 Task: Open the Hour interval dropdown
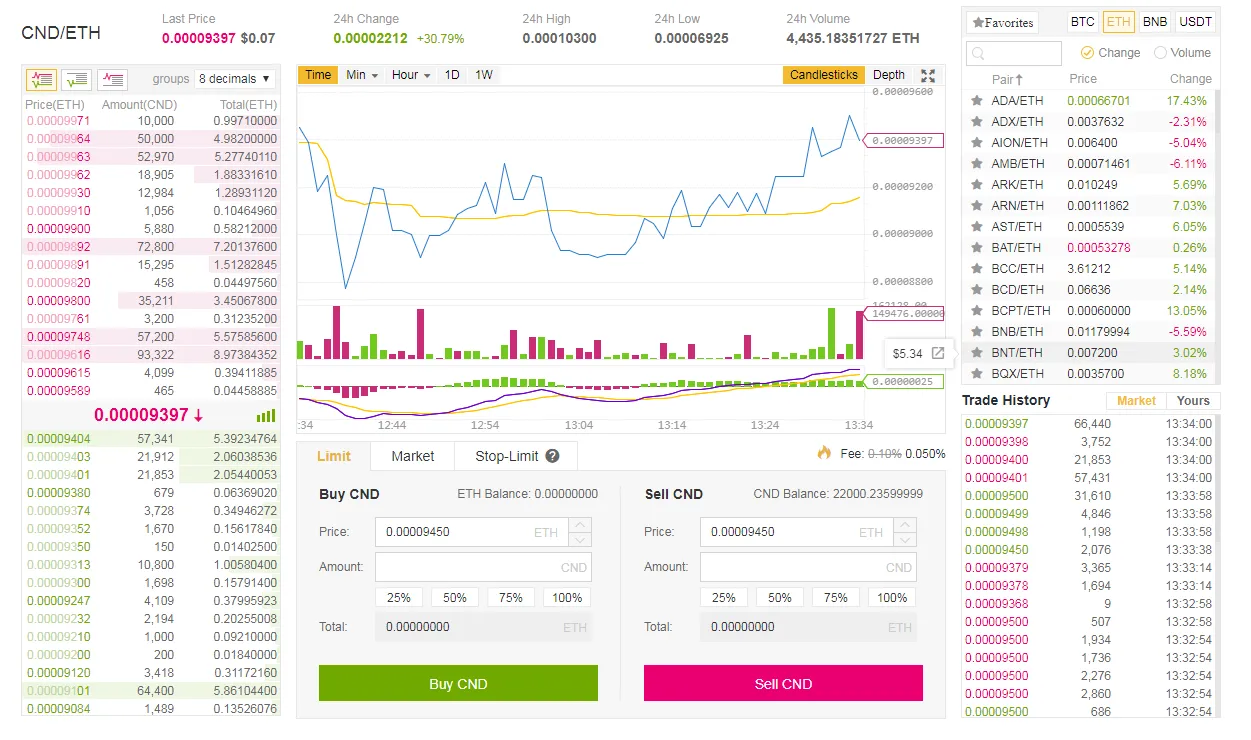(x=411, y=75)
